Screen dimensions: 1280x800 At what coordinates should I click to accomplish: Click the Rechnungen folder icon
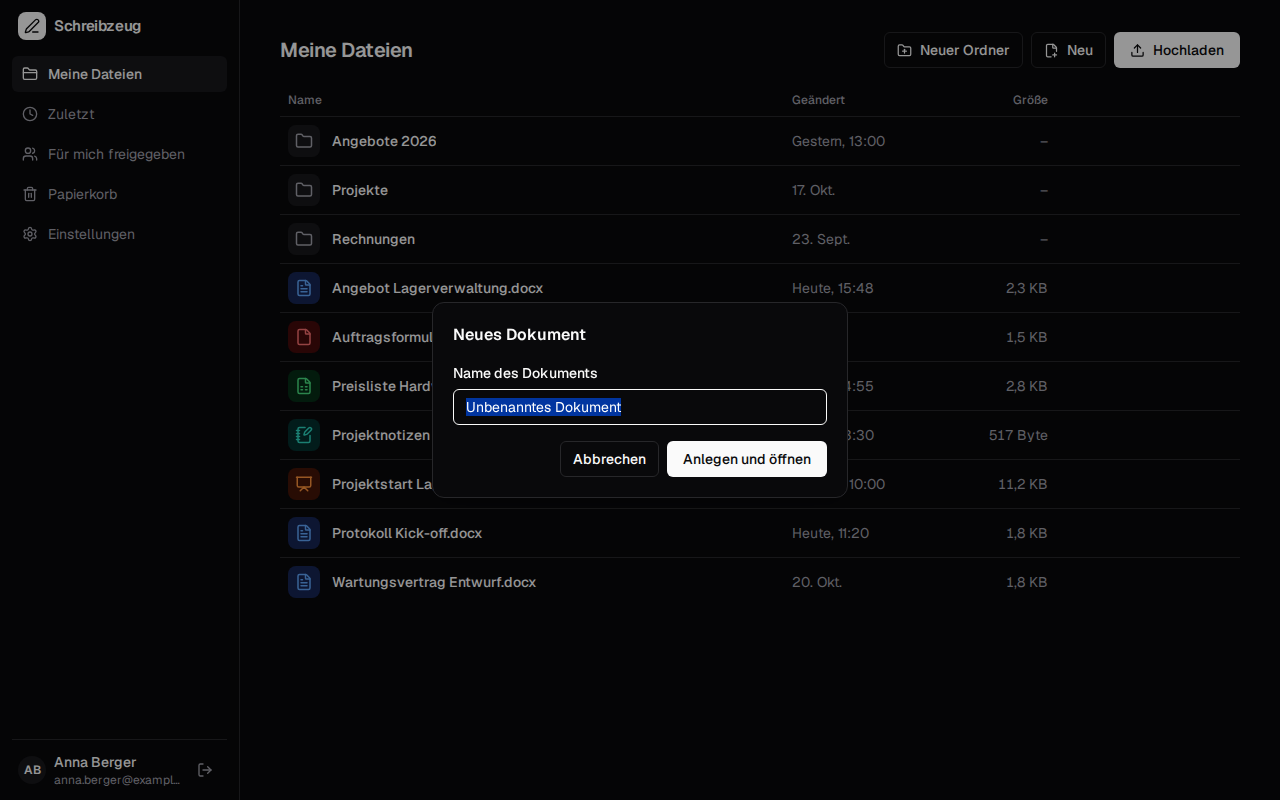point(304,239)
